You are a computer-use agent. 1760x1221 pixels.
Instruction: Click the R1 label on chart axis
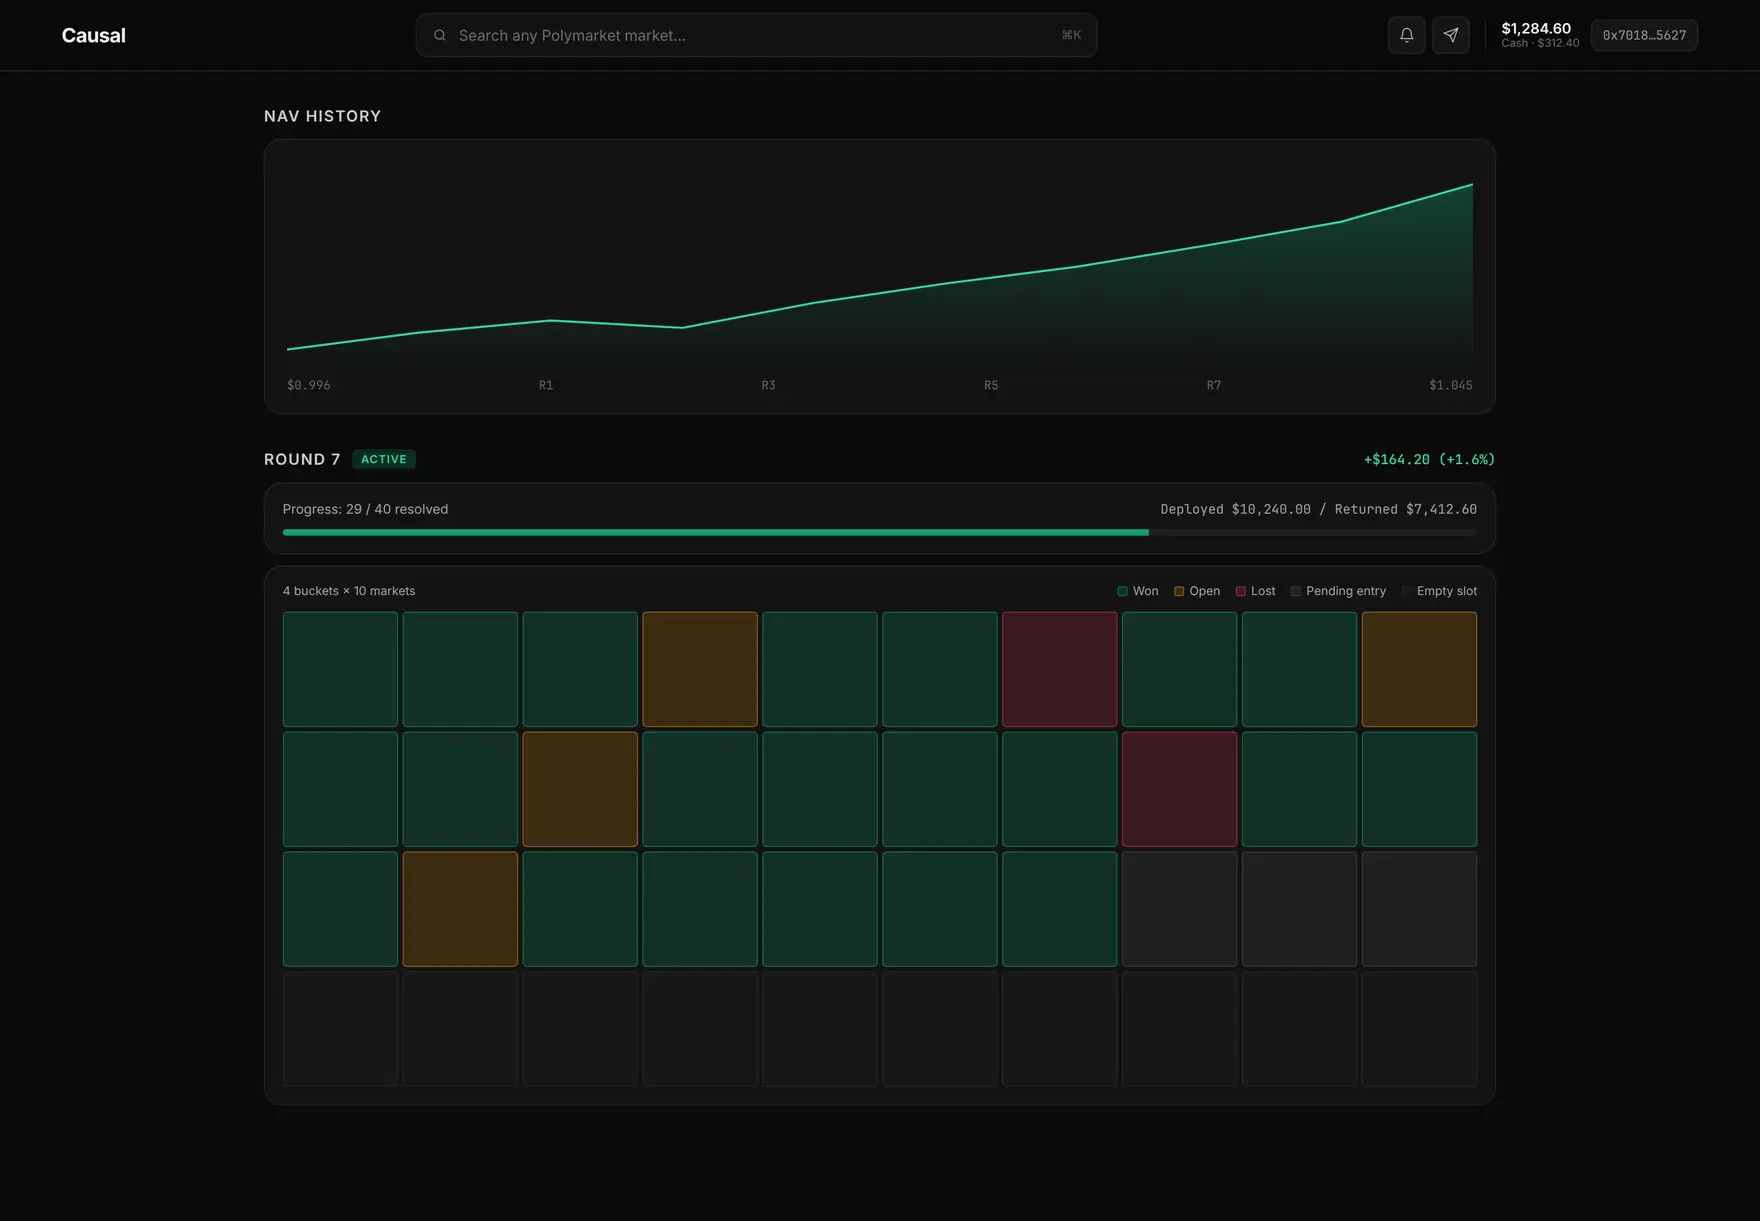click(546, 385)
